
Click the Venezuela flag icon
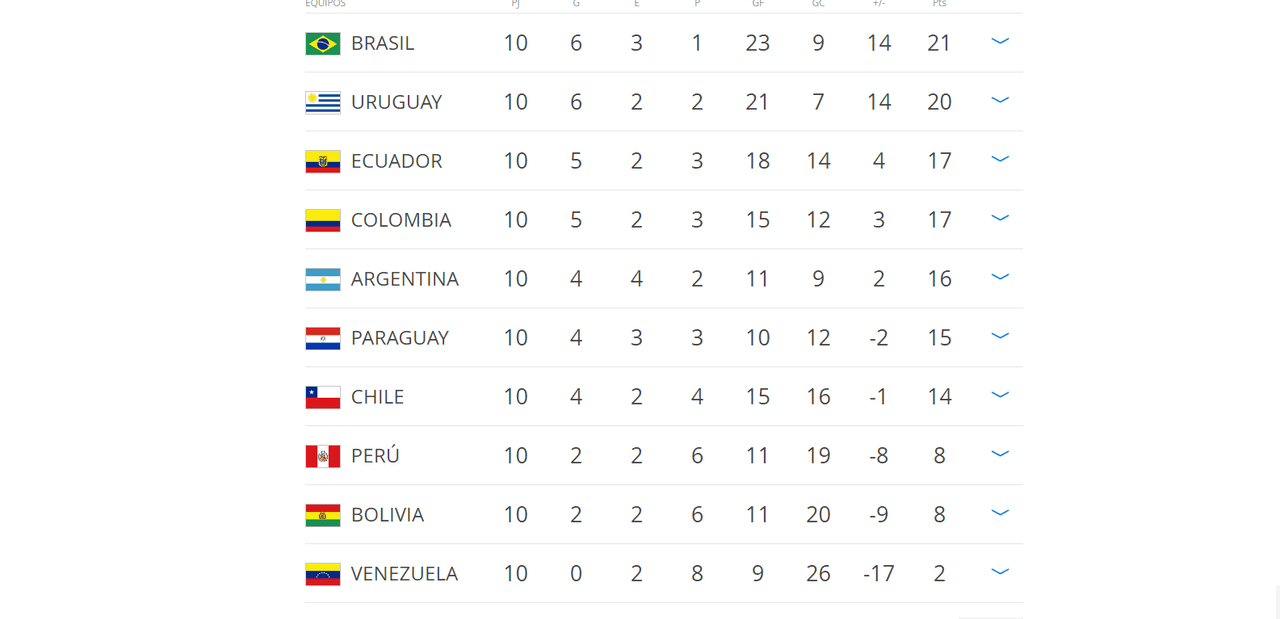[322, 574]
